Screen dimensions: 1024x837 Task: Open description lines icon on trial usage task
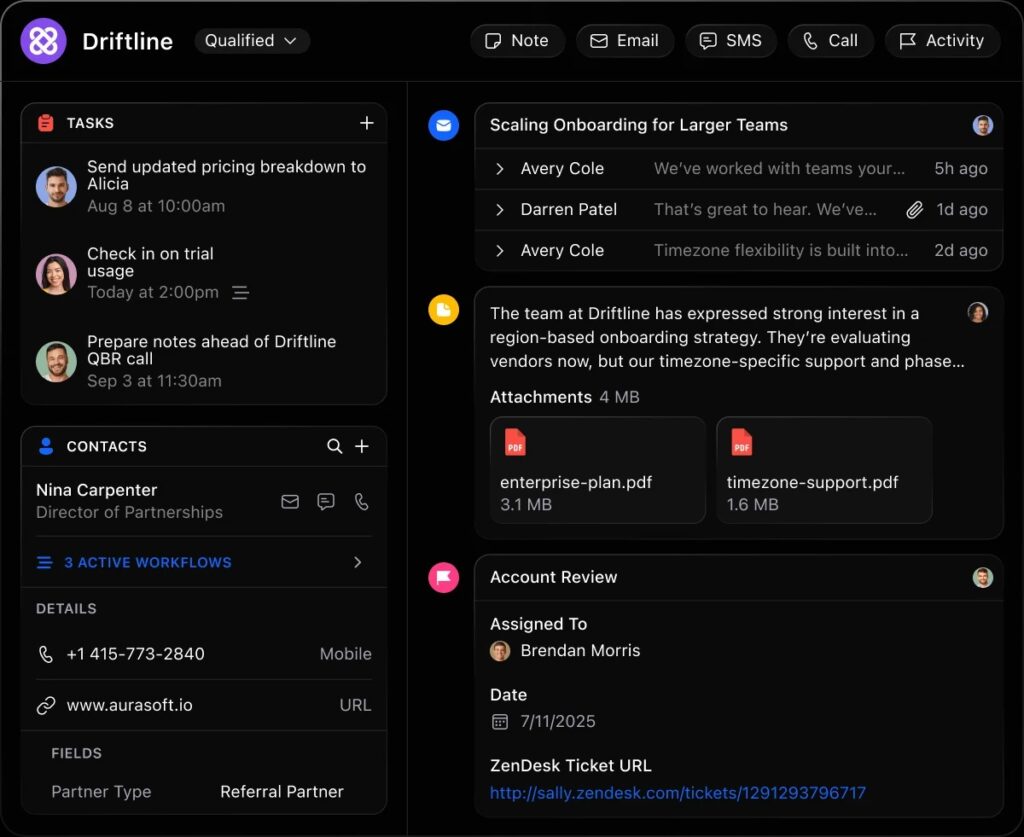point(240,292)
